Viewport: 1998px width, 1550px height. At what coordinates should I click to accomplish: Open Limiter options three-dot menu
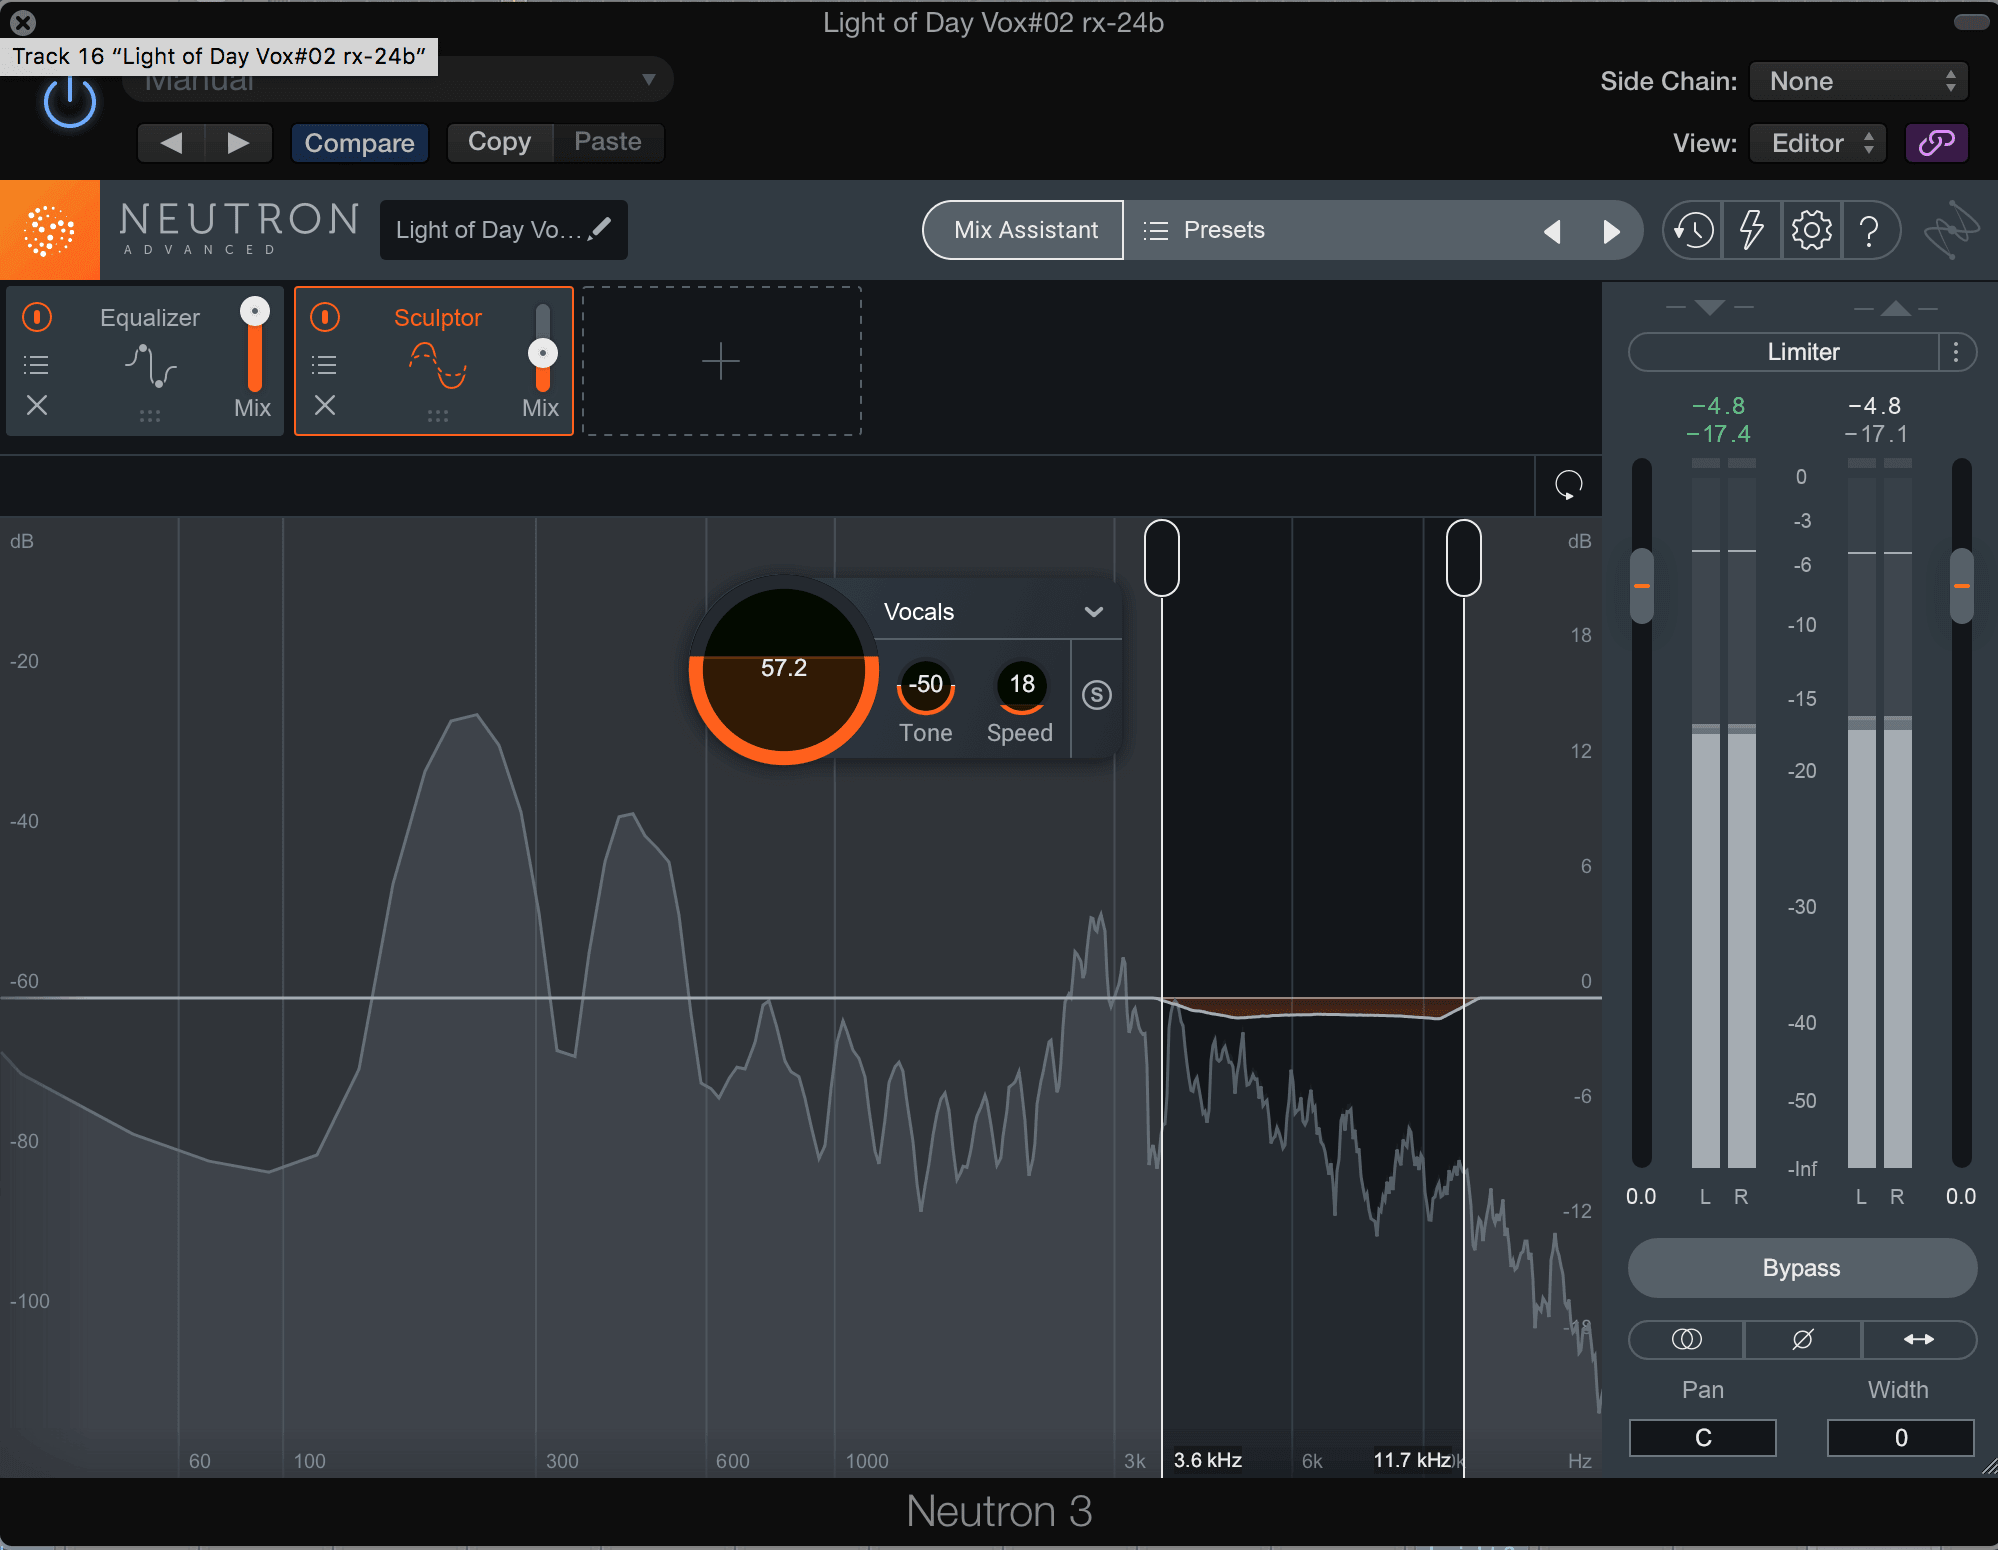point(1957,352)
